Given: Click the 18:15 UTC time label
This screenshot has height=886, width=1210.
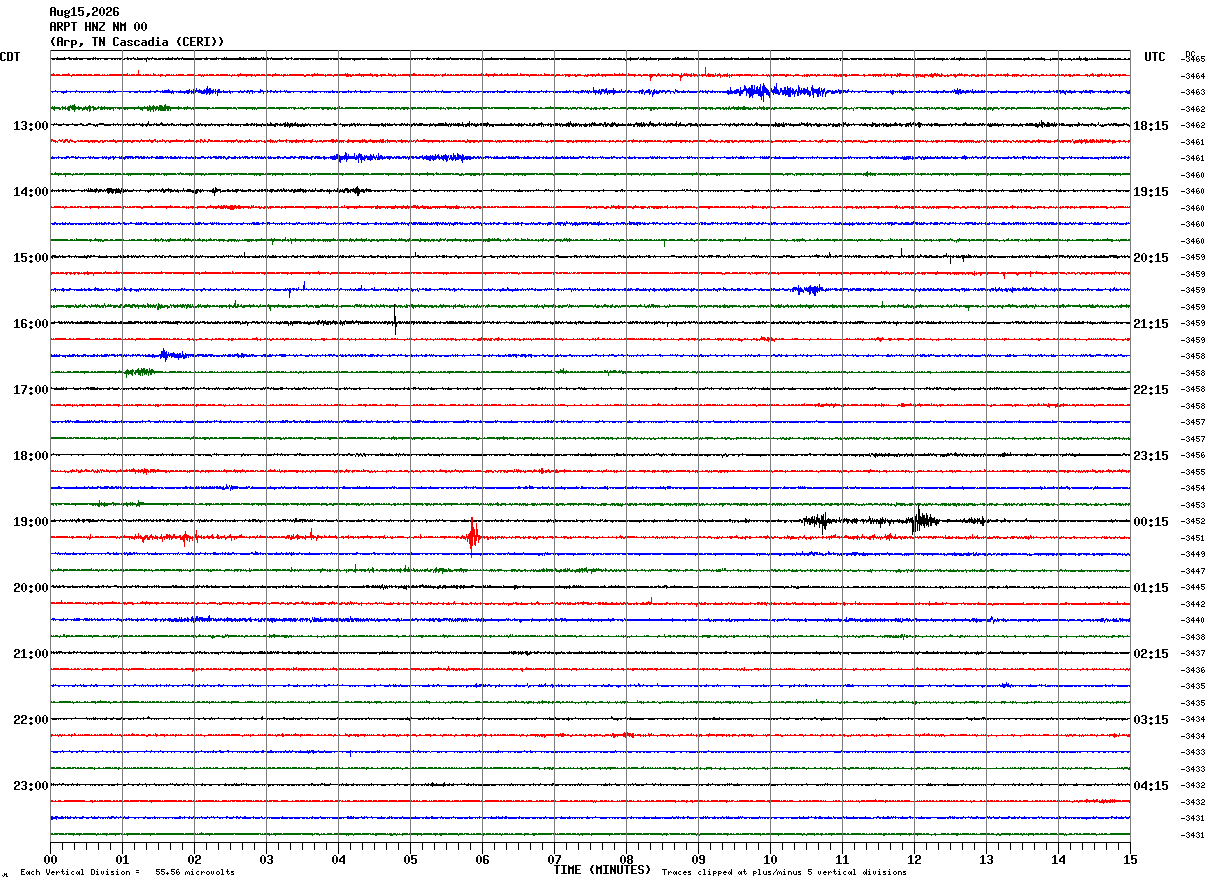Looking at the screenshot, I should (x=1151, y=125).
